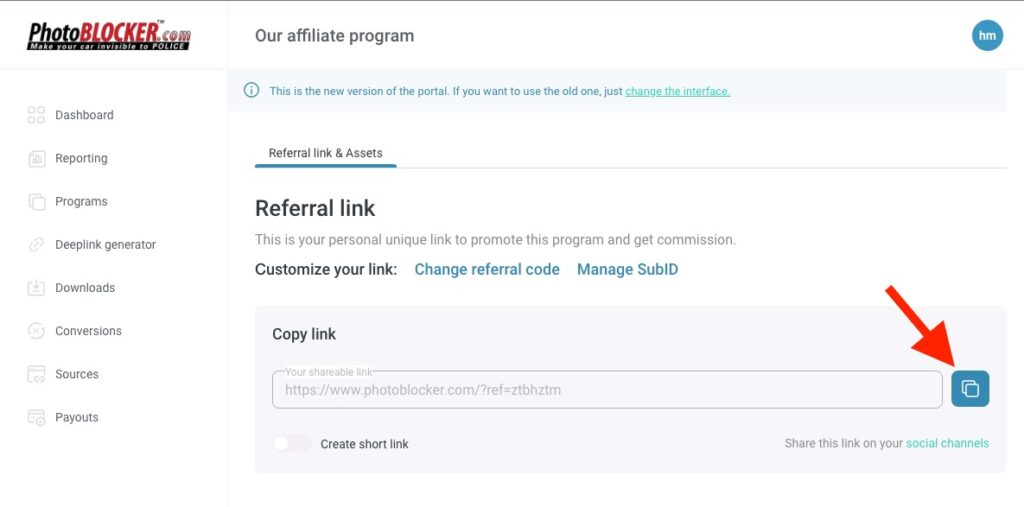Open the social channels link

coord(947,443)
